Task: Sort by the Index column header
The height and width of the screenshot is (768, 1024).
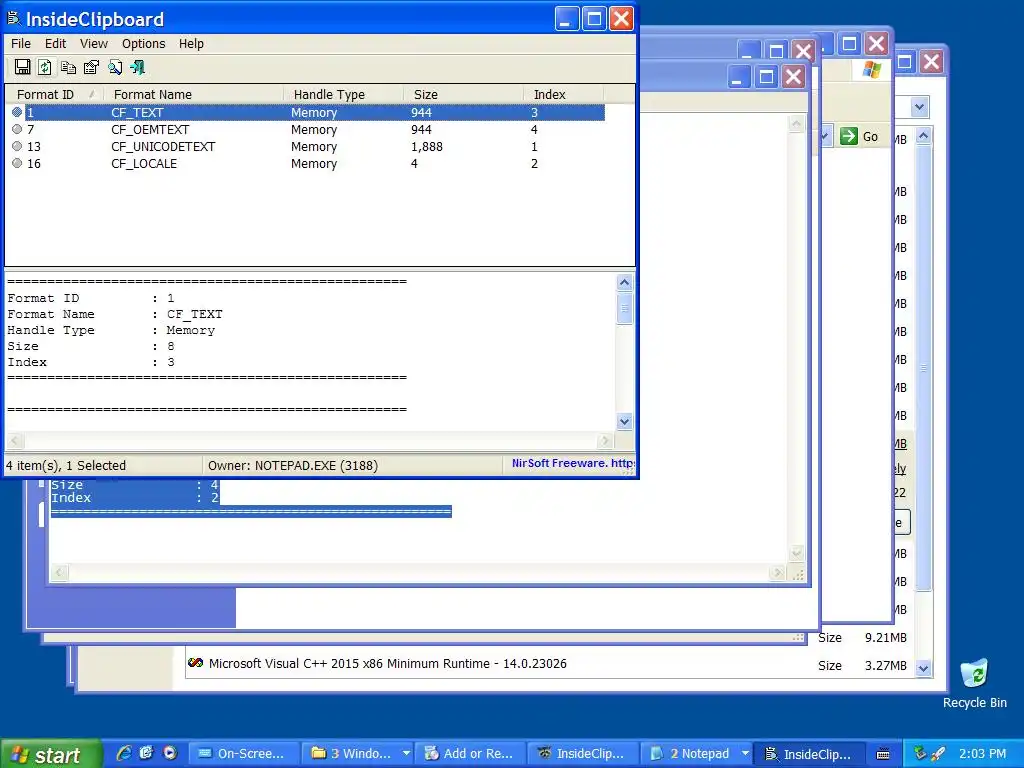Action: pyautogui.click(x=563, y=95)
